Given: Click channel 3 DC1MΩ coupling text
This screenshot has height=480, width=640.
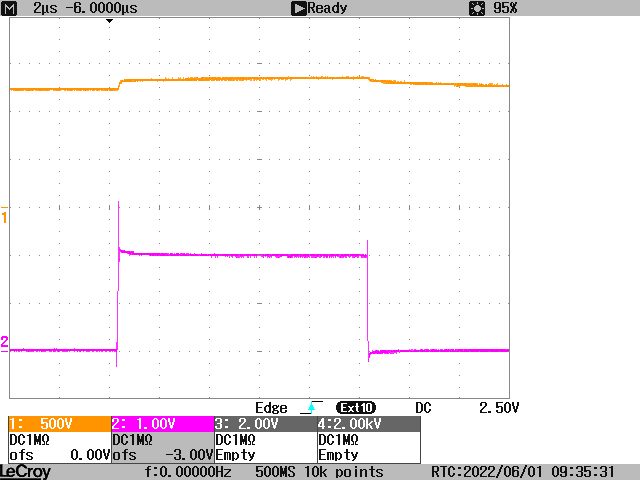Looking at the screenshot, I should point(236,440).
